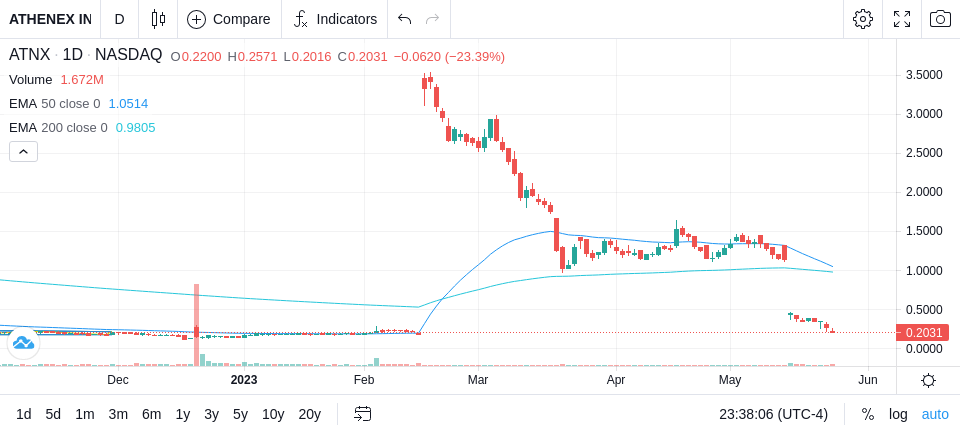Open the candlestick chart style selector
960x433 pixels.
click(158, 19)
